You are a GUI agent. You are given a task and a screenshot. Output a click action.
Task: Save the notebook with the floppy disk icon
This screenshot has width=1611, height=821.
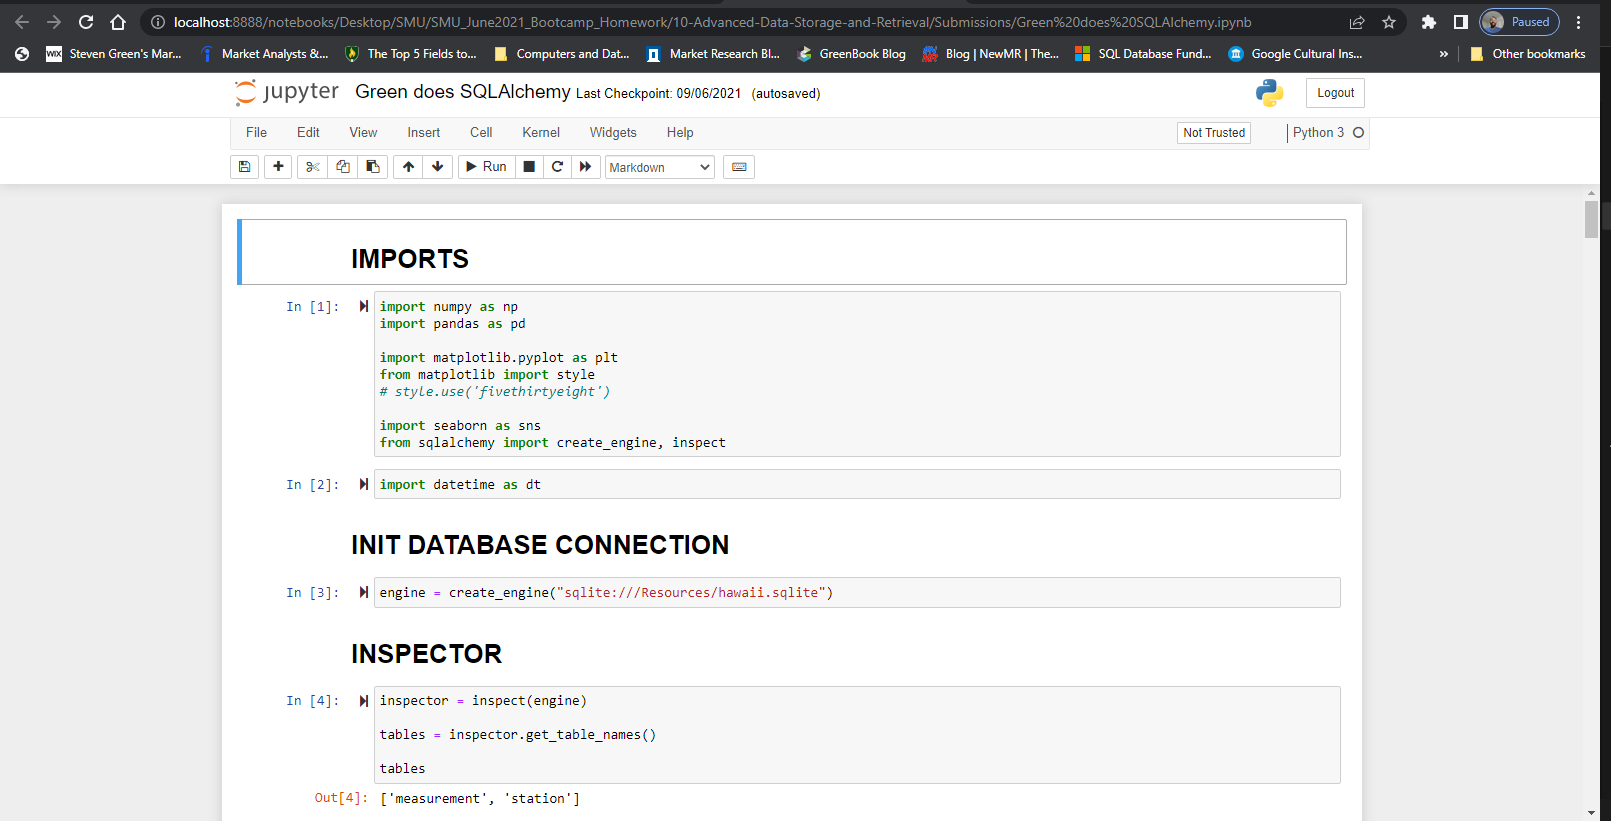244,167
